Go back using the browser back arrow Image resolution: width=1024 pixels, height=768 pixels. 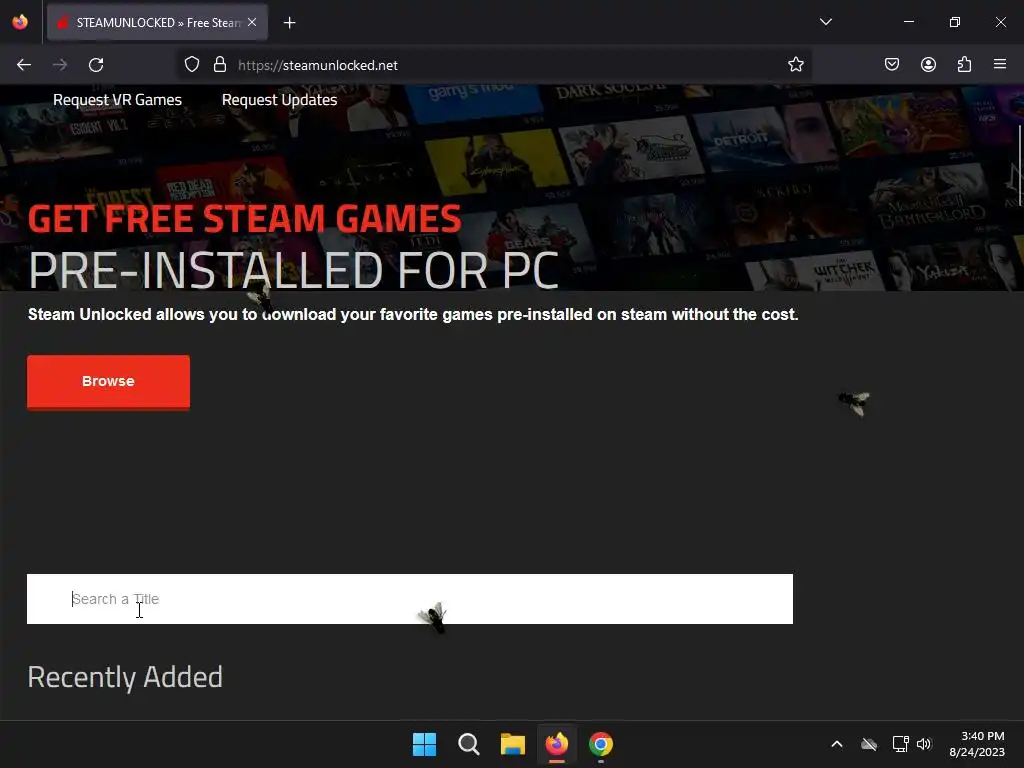[24, 65]
